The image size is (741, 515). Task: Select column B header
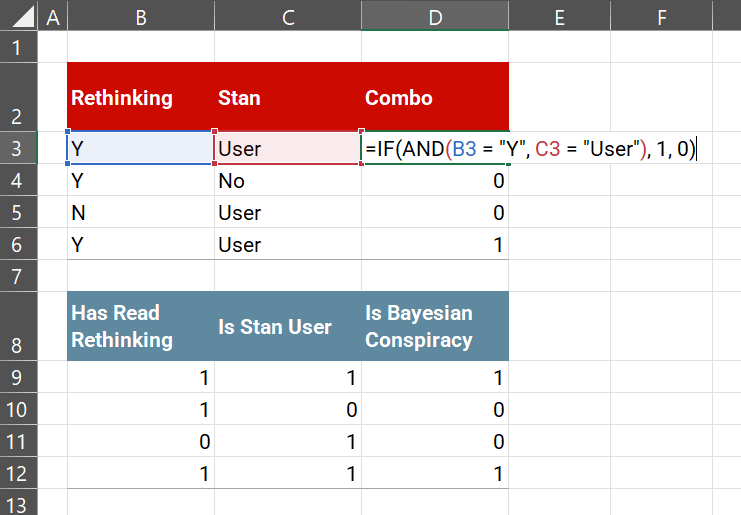141,15
